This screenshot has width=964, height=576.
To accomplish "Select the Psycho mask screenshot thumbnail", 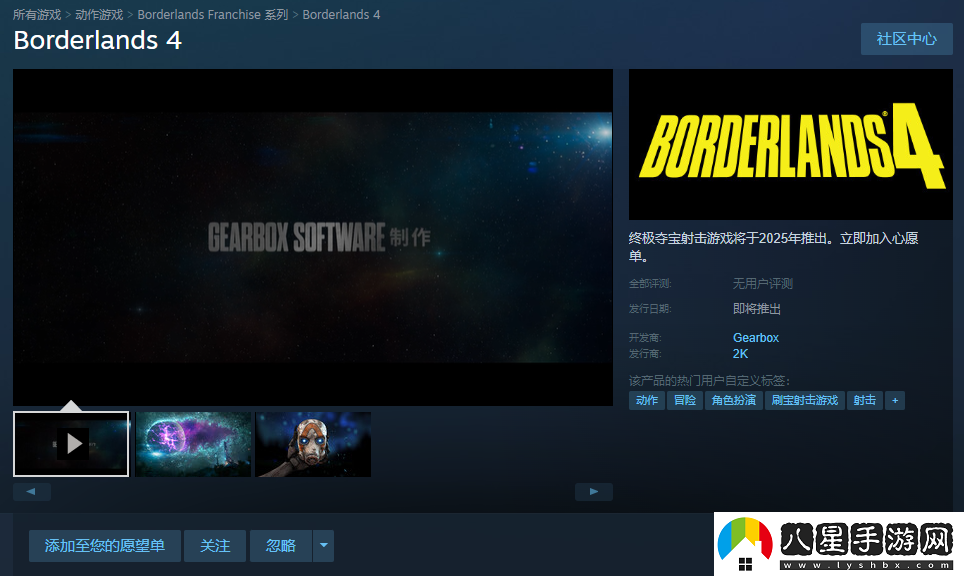I will point(313,444).
